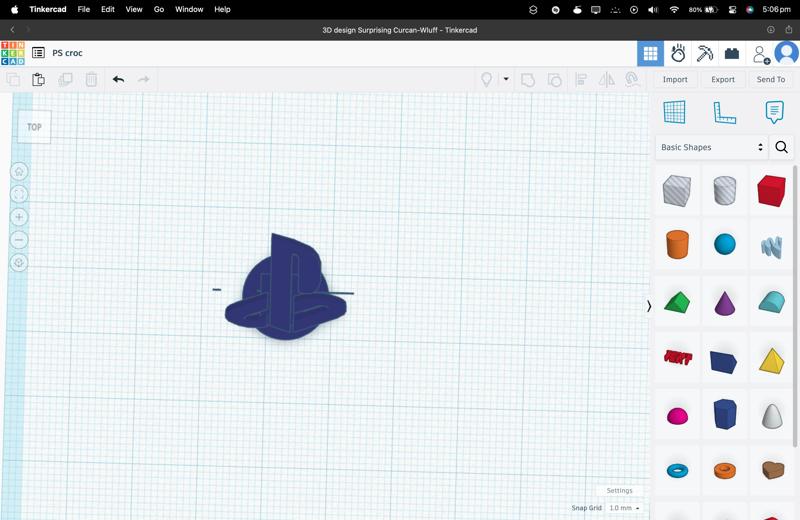This screenshot has width=800, height=520.
Task: Invite collaborators with add-person icon
Action: 761,55
